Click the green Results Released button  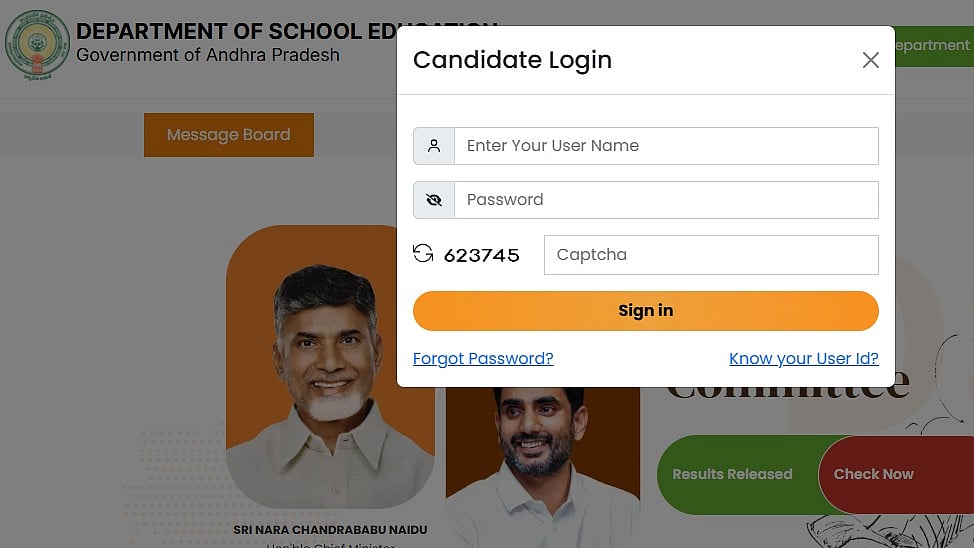(732, 474)
